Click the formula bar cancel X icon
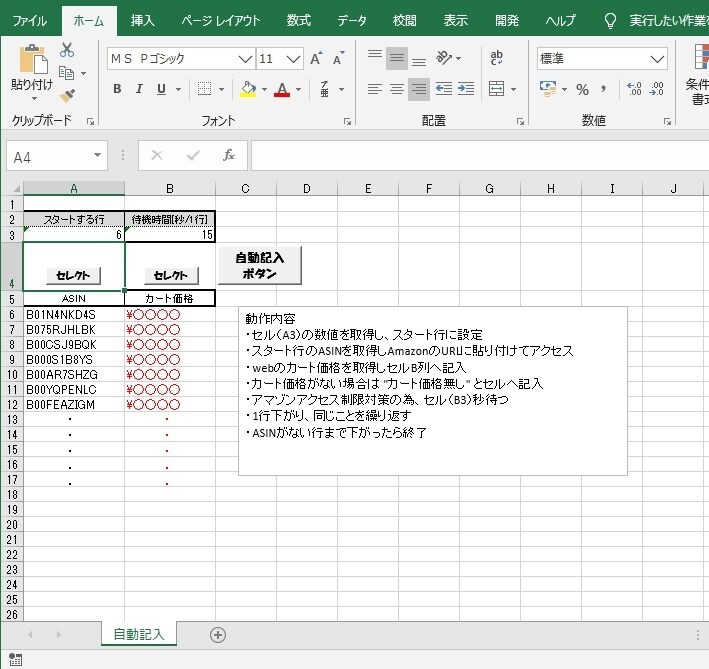This screenshot has height=669, width=709. click(x=157, y=155)
